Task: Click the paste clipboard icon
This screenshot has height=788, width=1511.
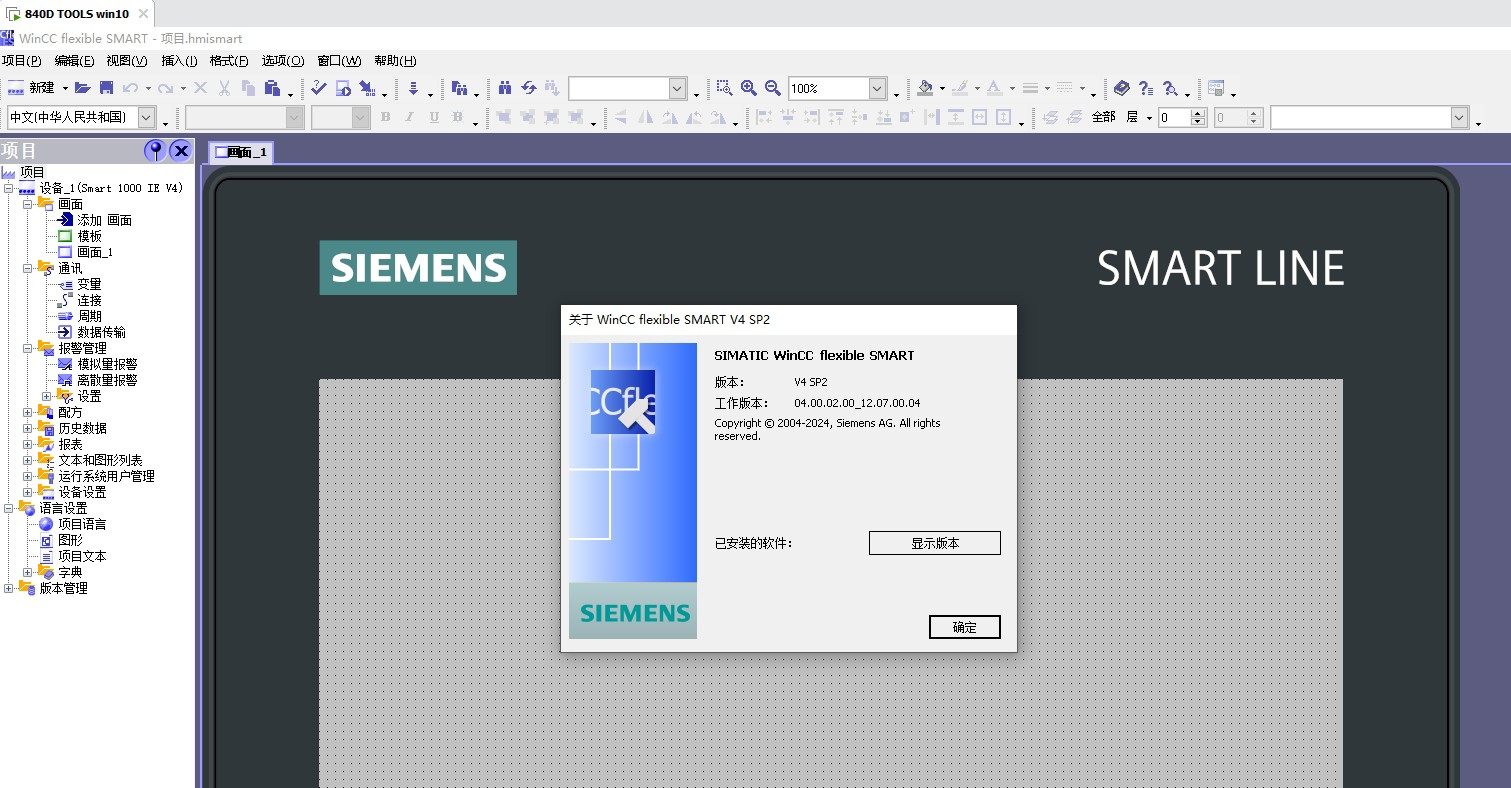Action: point(272,88)
